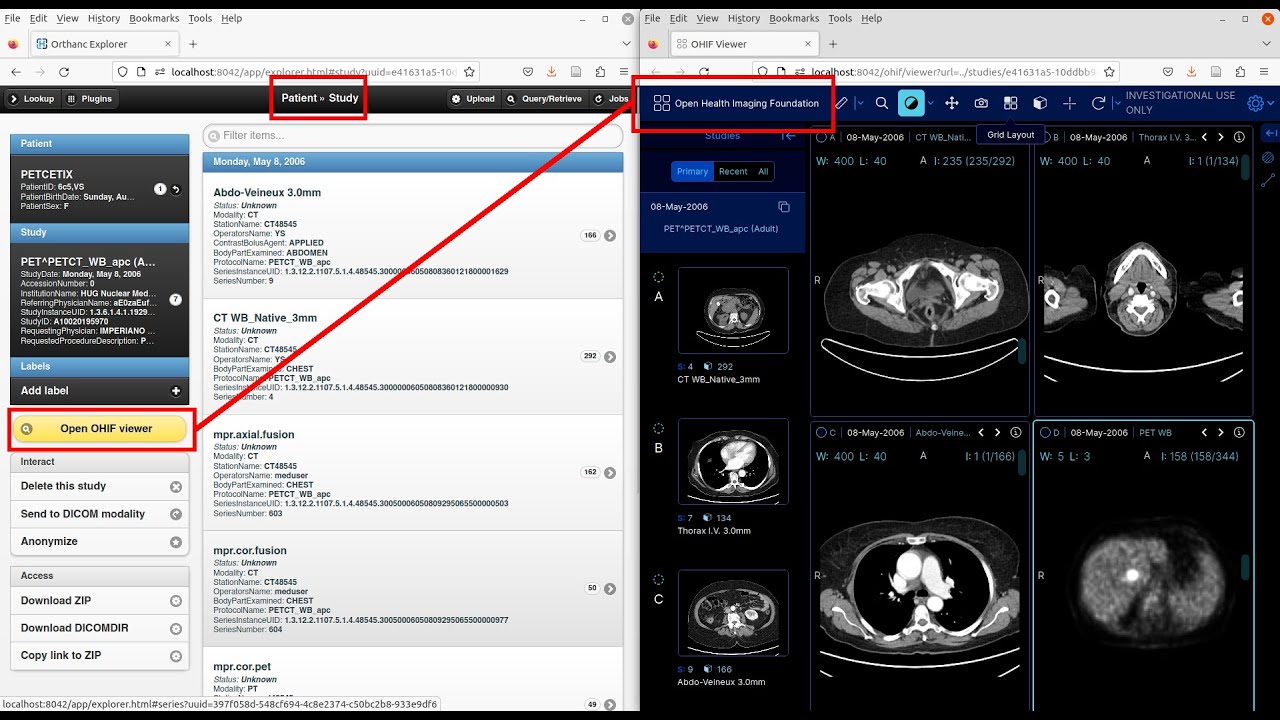Viewport: 1280px width, 720px height.
Task: Click info icon of the Thorax I.V. viewport
Action: (x=1239, y=137)
